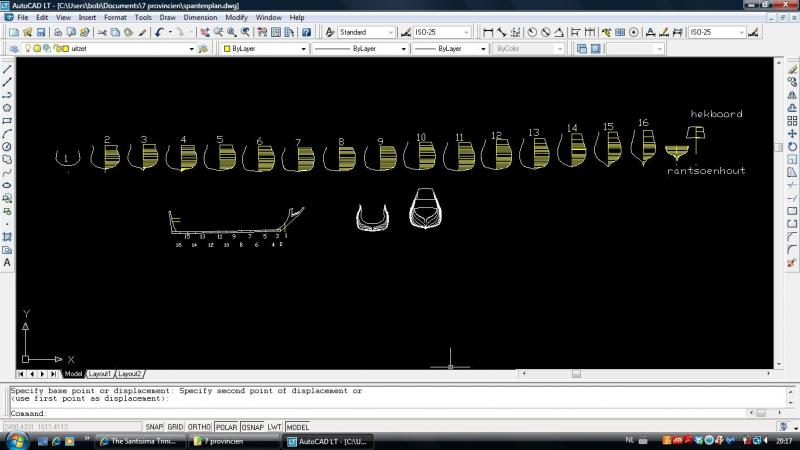Screen dimensions: 800x450
Task: Select the Rotate modify tool
Action: coord(792,147)
